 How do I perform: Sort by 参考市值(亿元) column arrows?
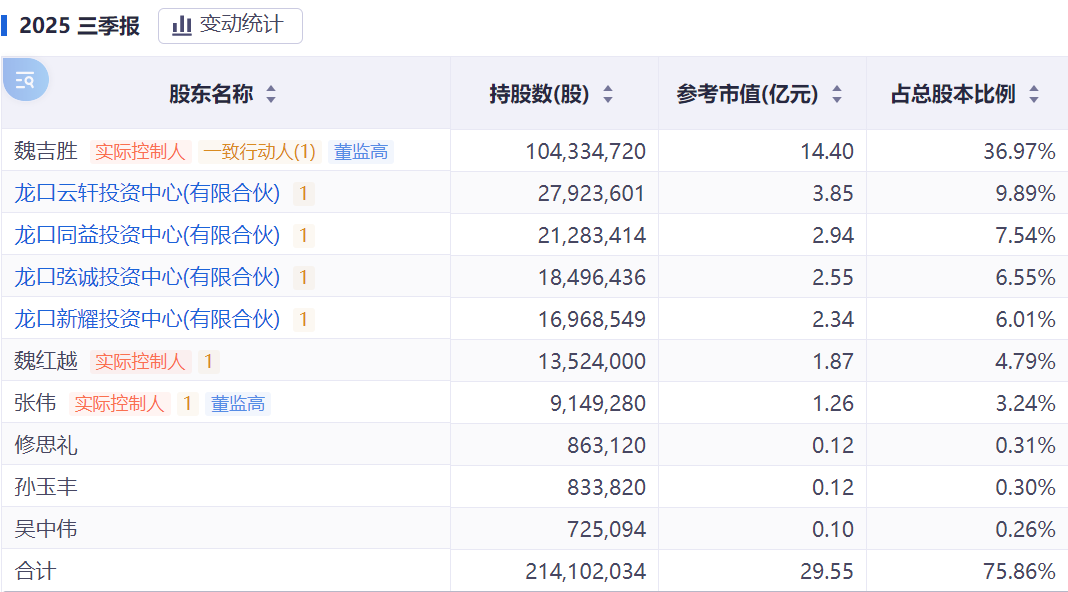[837, 95]
